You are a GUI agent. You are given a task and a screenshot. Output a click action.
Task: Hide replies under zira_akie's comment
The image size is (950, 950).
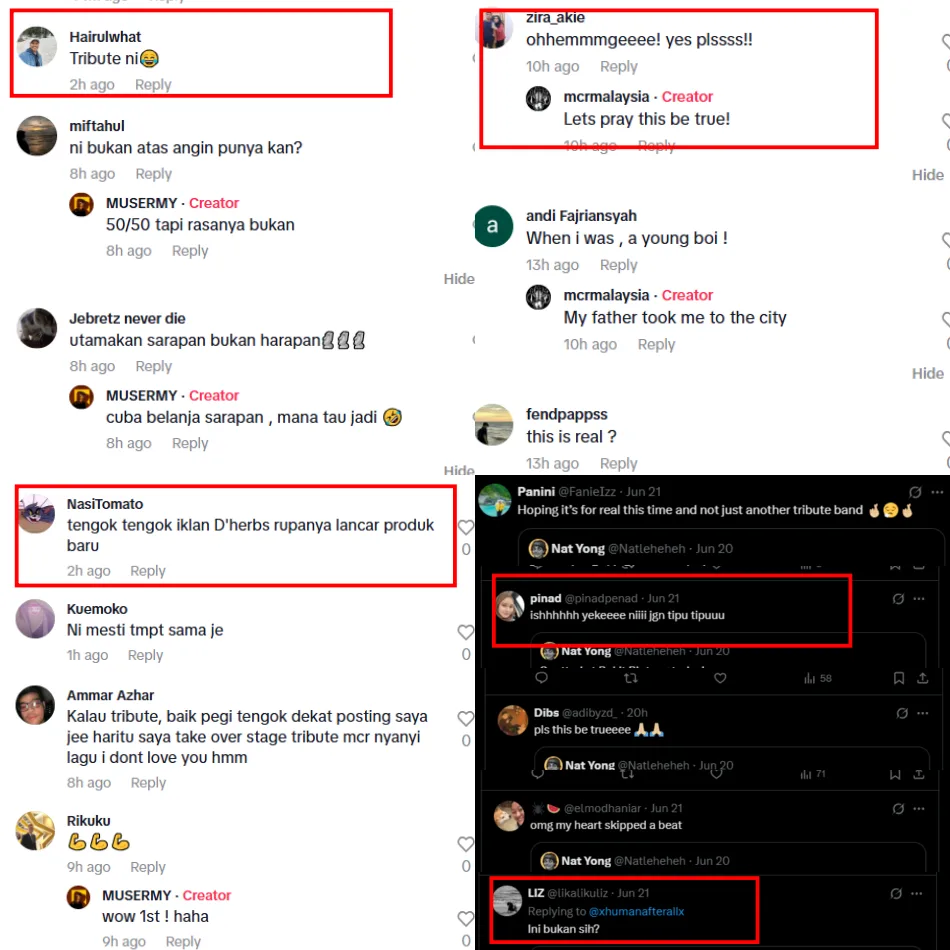[x=927, y=175]
